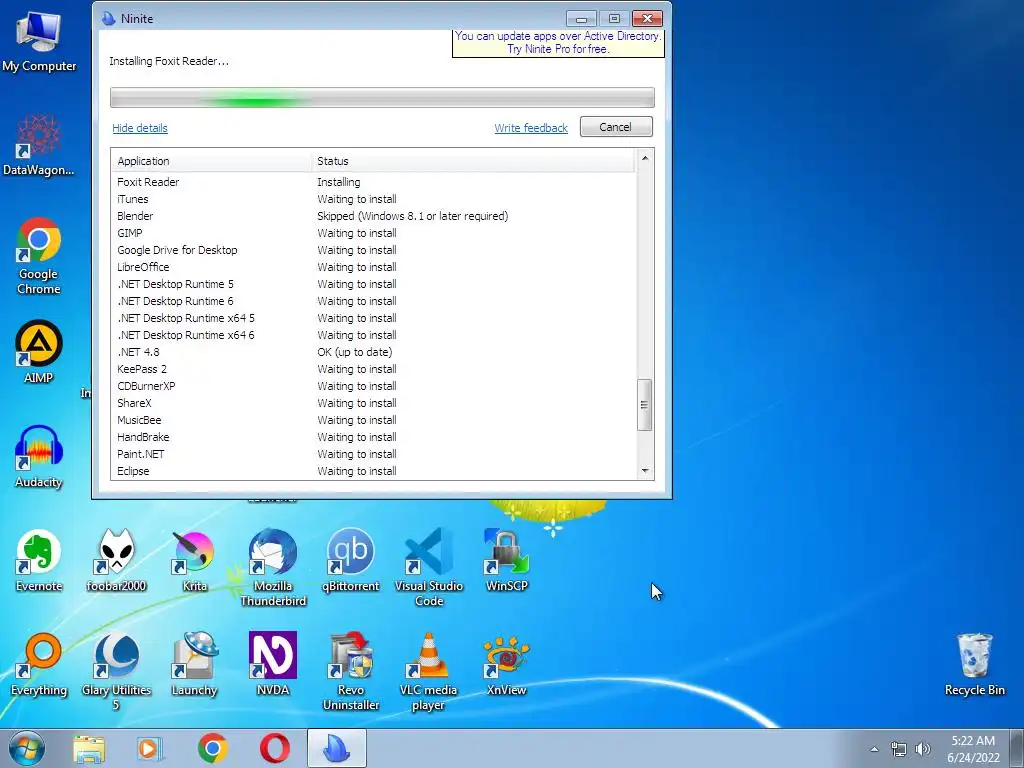
Task: Open Windows Media Player from taskbar
Action: (x=150, y=748)
